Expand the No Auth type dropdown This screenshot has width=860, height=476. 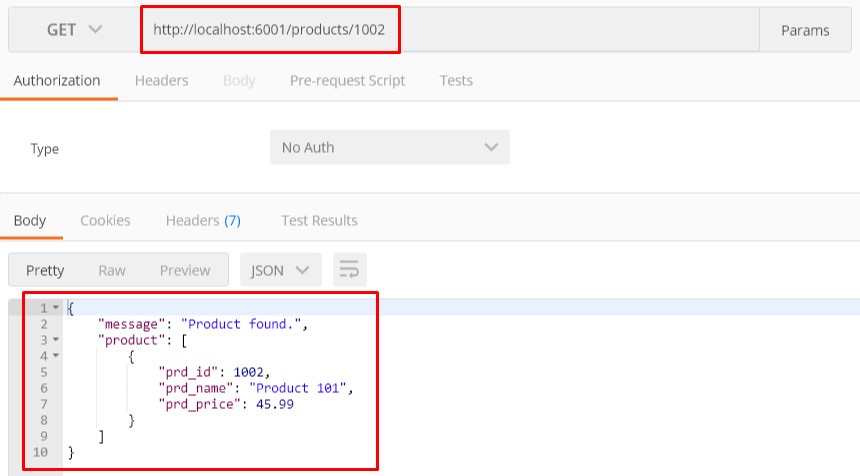[x=389, y=147]
